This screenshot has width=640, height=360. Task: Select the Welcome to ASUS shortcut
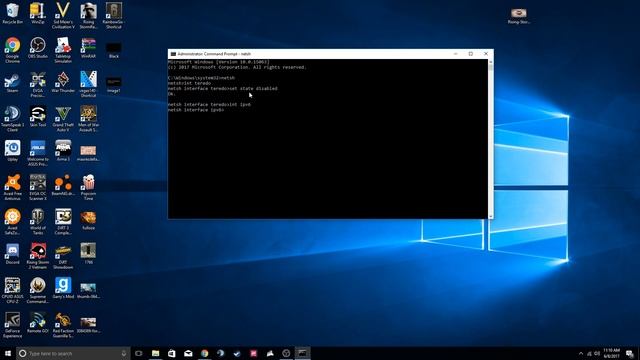coord(38,153)
